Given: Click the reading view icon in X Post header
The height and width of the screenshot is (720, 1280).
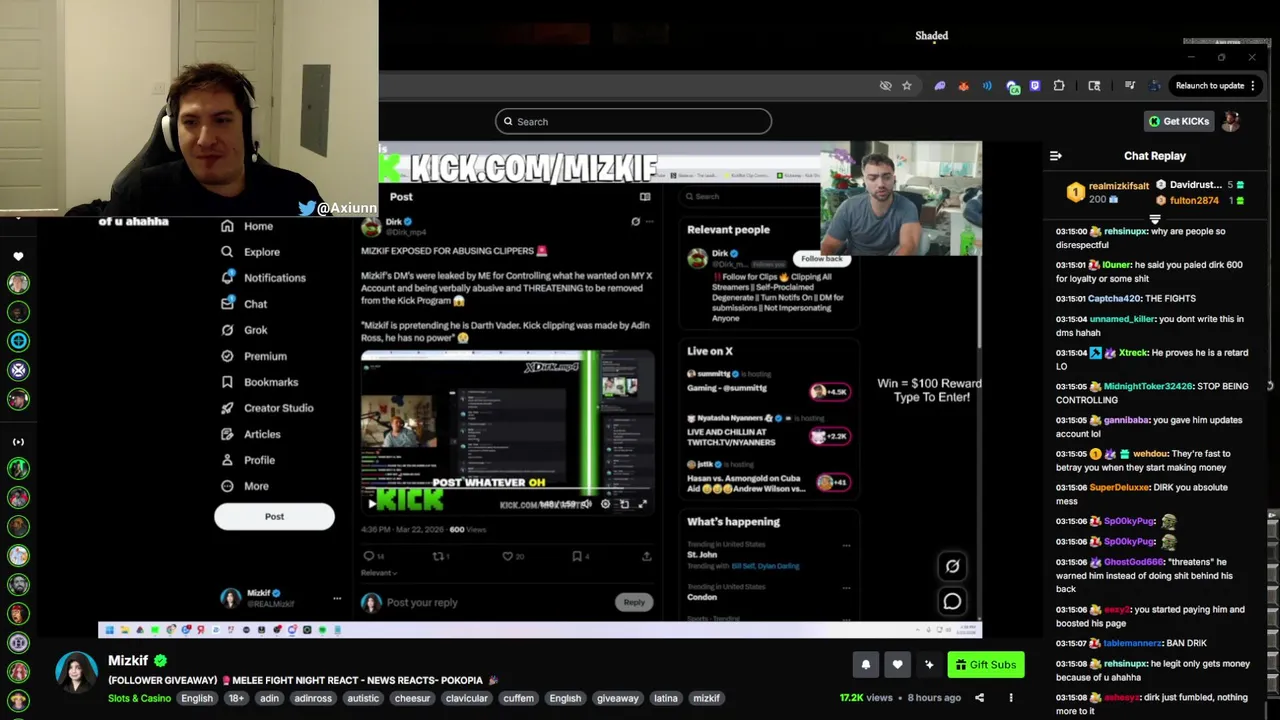Looking at the screenshot, I should click(x=645, y=197).
